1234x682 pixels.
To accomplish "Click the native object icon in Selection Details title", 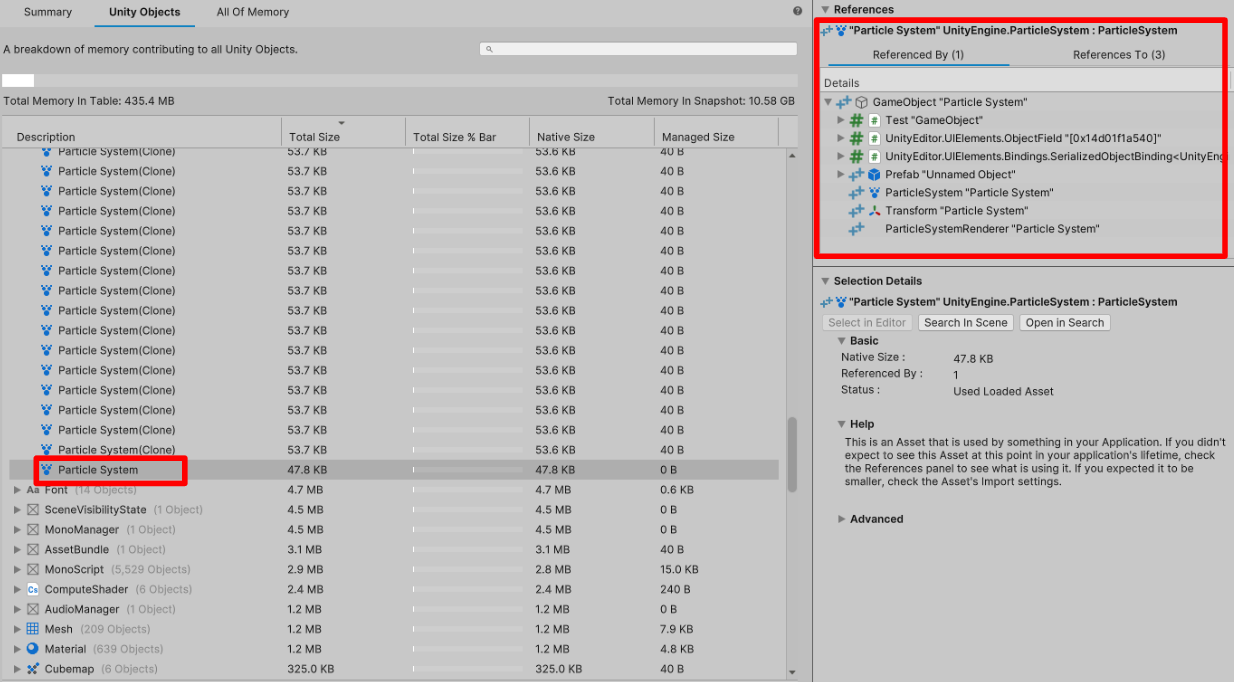I will coord(826,302).
